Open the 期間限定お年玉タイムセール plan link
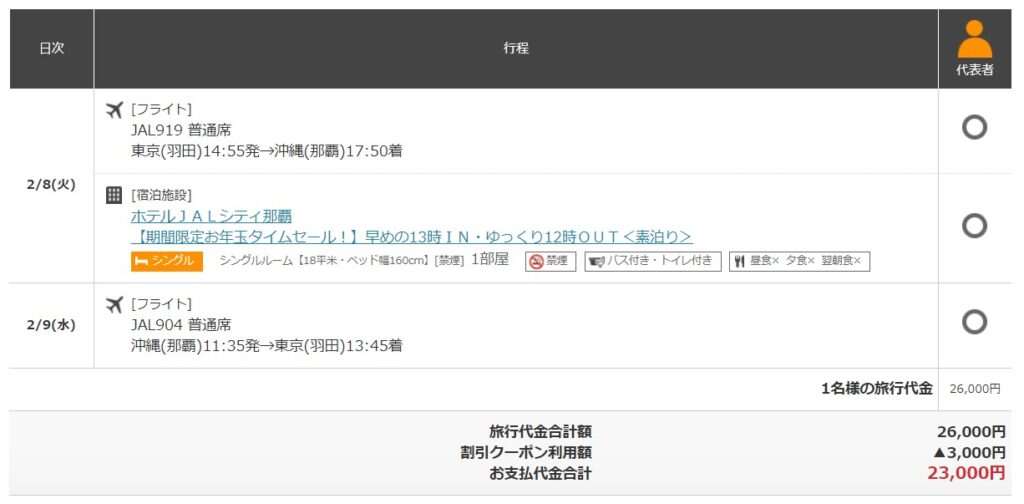Viewport: 1024px width, 504px height. click(x=411, y=236)
